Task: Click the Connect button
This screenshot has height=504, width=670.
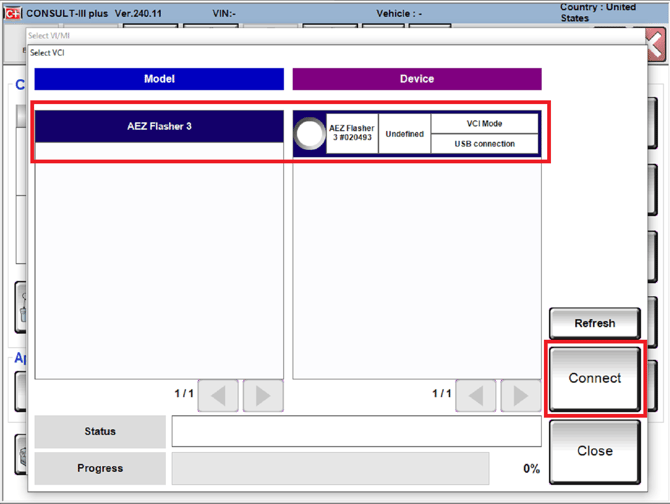Action: coord(595,378)
